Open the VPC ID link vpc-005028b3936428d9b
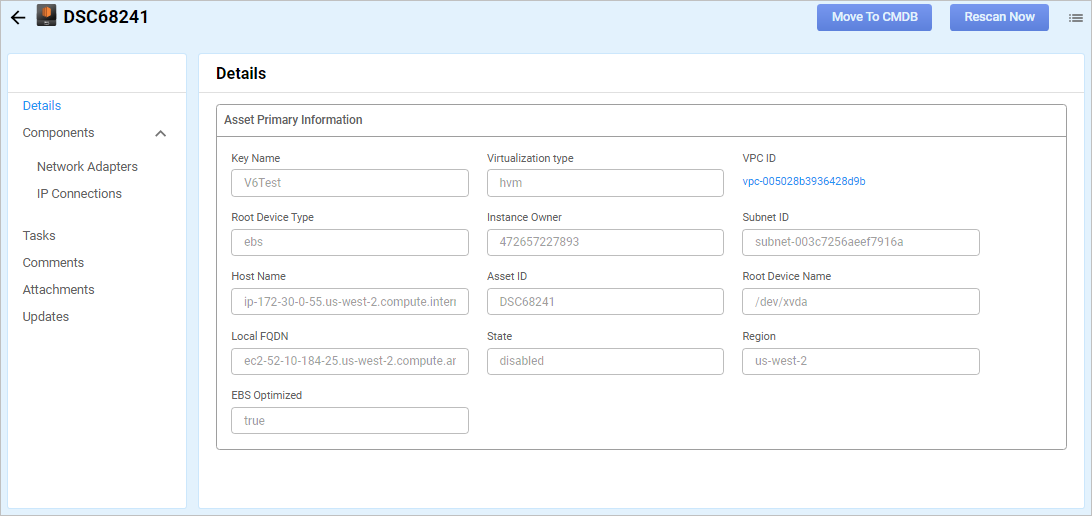The width and height of the screenshot is (1092, 516). point(803,182)
